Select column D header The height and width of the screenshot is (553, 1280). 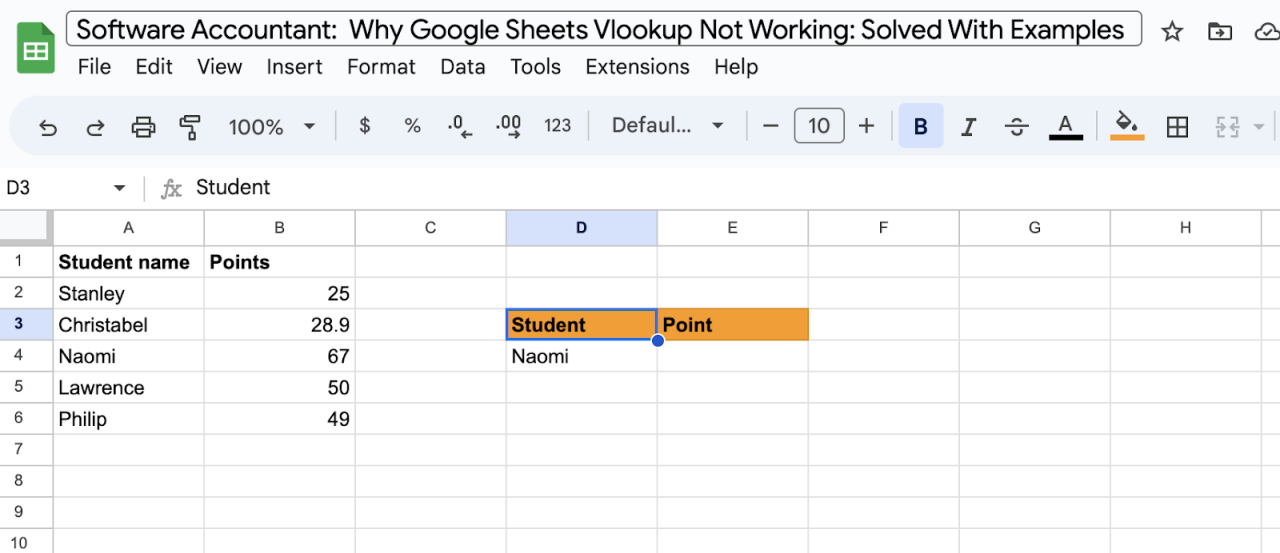tap(582, 228)
